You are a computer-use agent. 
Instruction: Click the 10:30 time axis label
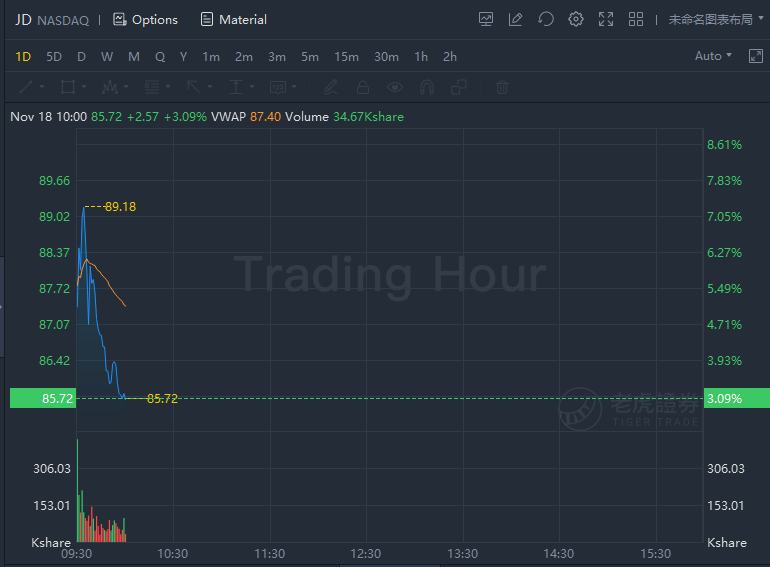coord(172,554)
